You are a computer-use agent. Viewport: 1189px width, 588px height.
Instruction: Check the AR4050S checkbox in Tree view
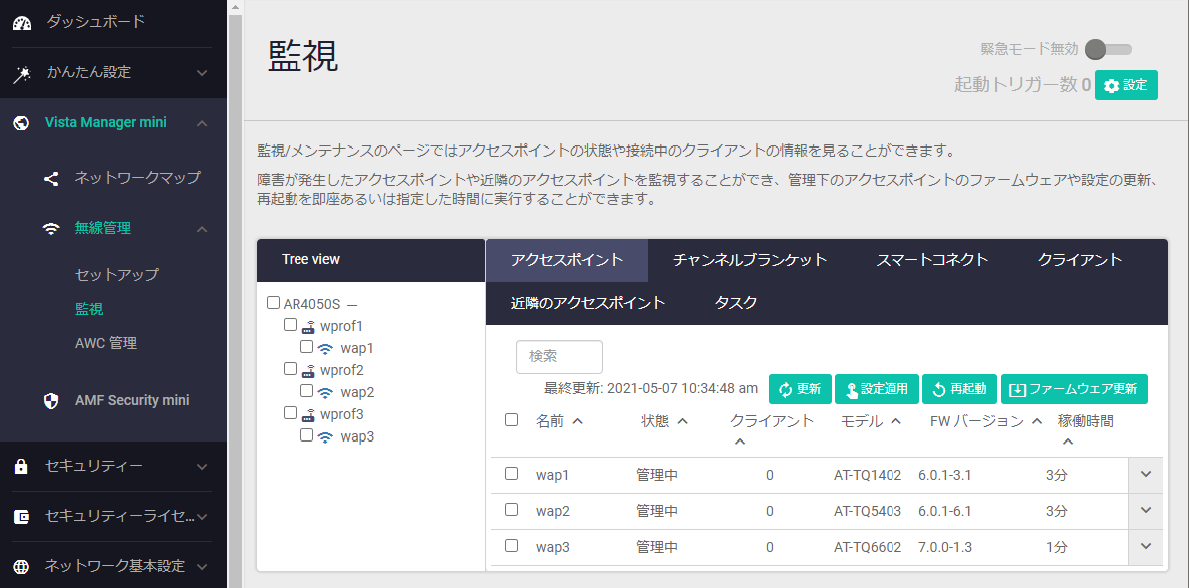pyautogui.click(x=274, y=303)
